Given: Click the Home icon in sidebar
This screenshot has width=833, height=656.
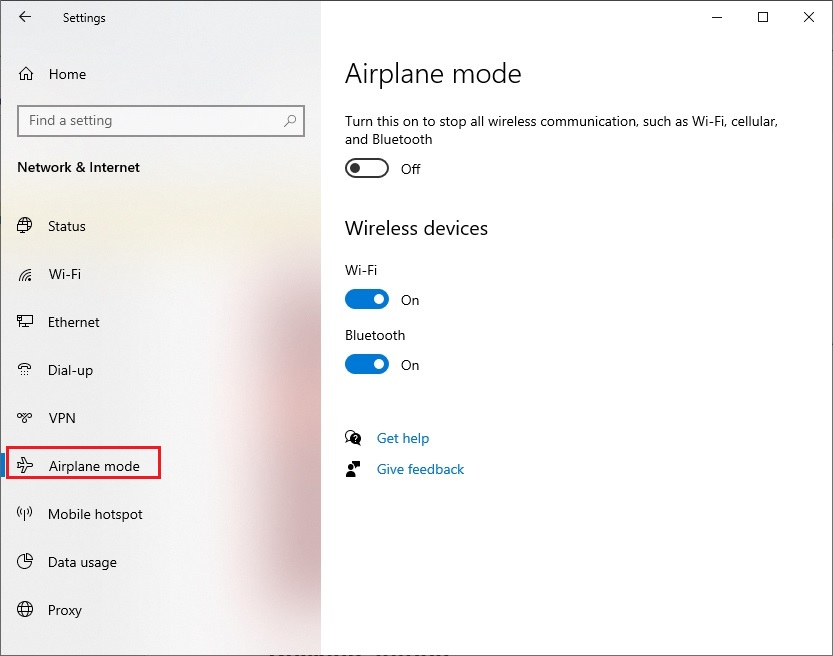Looking at the screenshot, I should coord(26,74).
